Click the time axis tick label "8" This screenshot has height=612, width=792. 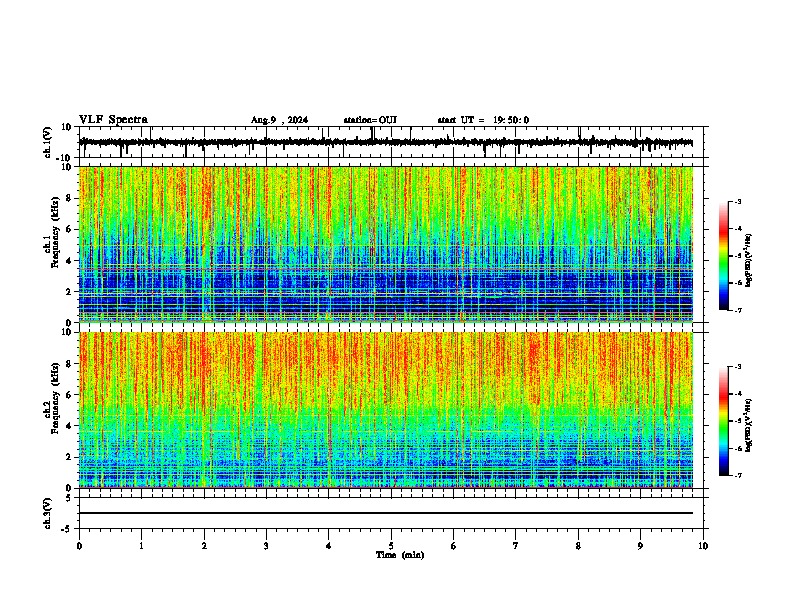pyautogui.click(x=578, y=546)
